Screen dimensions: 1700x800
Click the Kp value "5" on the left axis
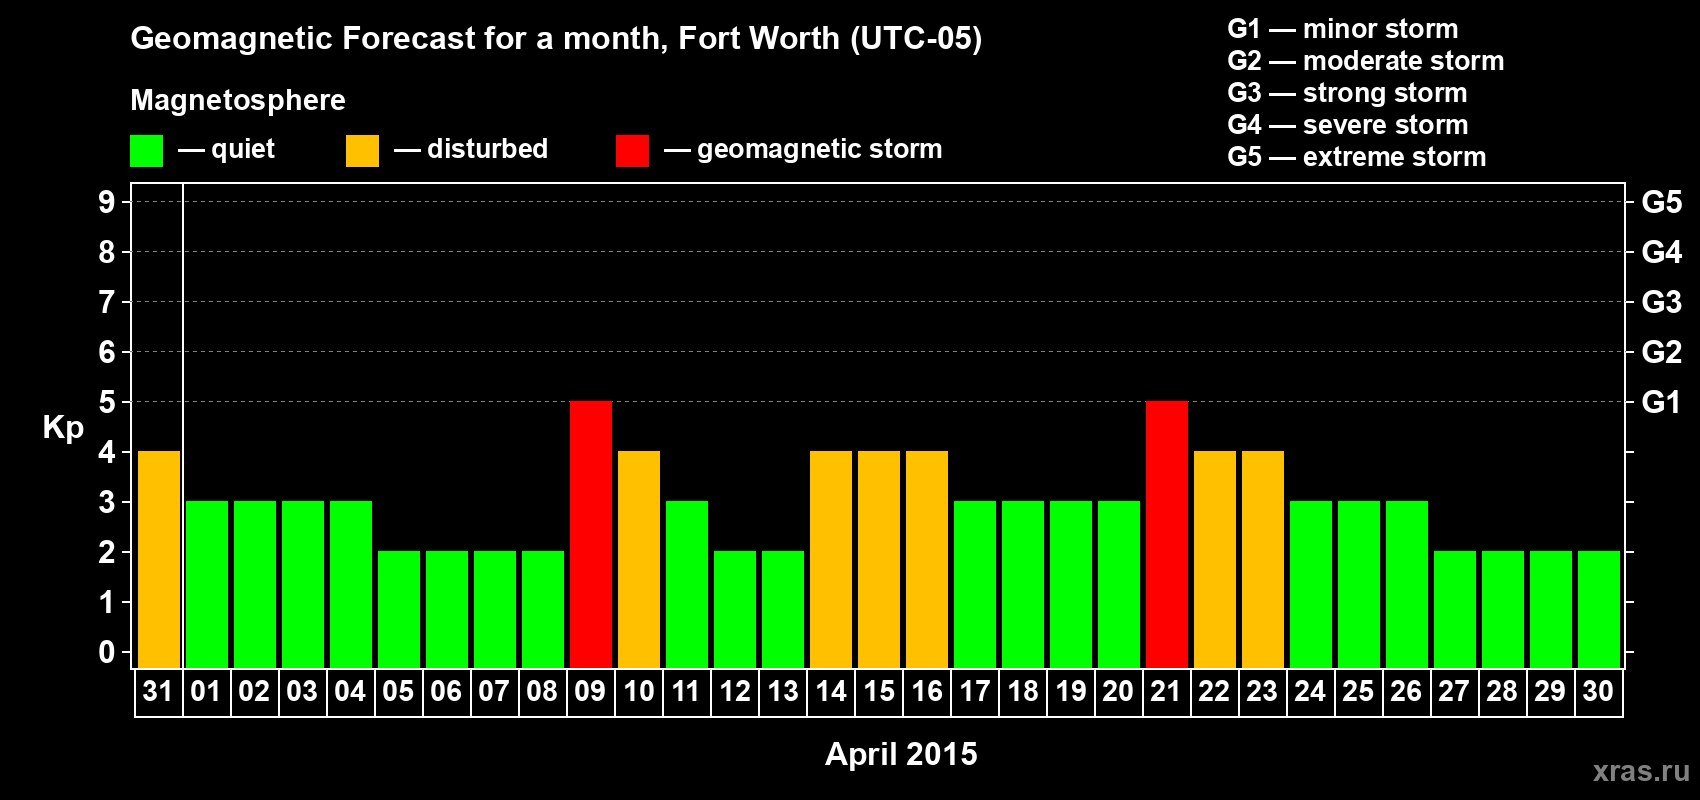click(x=107, y=402)
